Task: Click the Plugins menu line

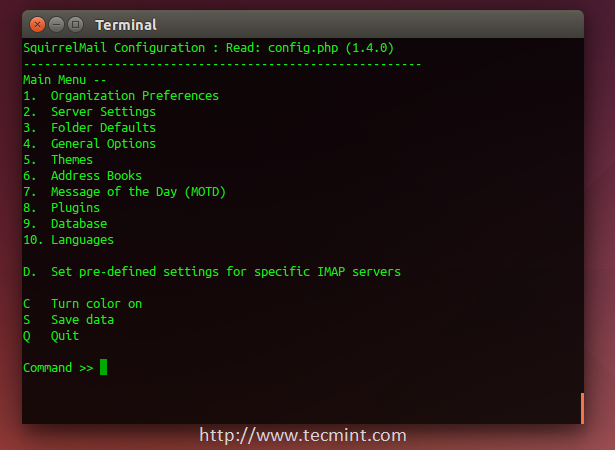Action: 75,208
